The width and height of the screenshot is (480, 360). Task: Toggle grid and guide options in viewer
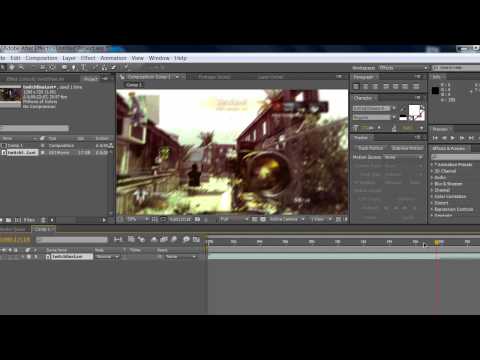[x=154, y=219]
